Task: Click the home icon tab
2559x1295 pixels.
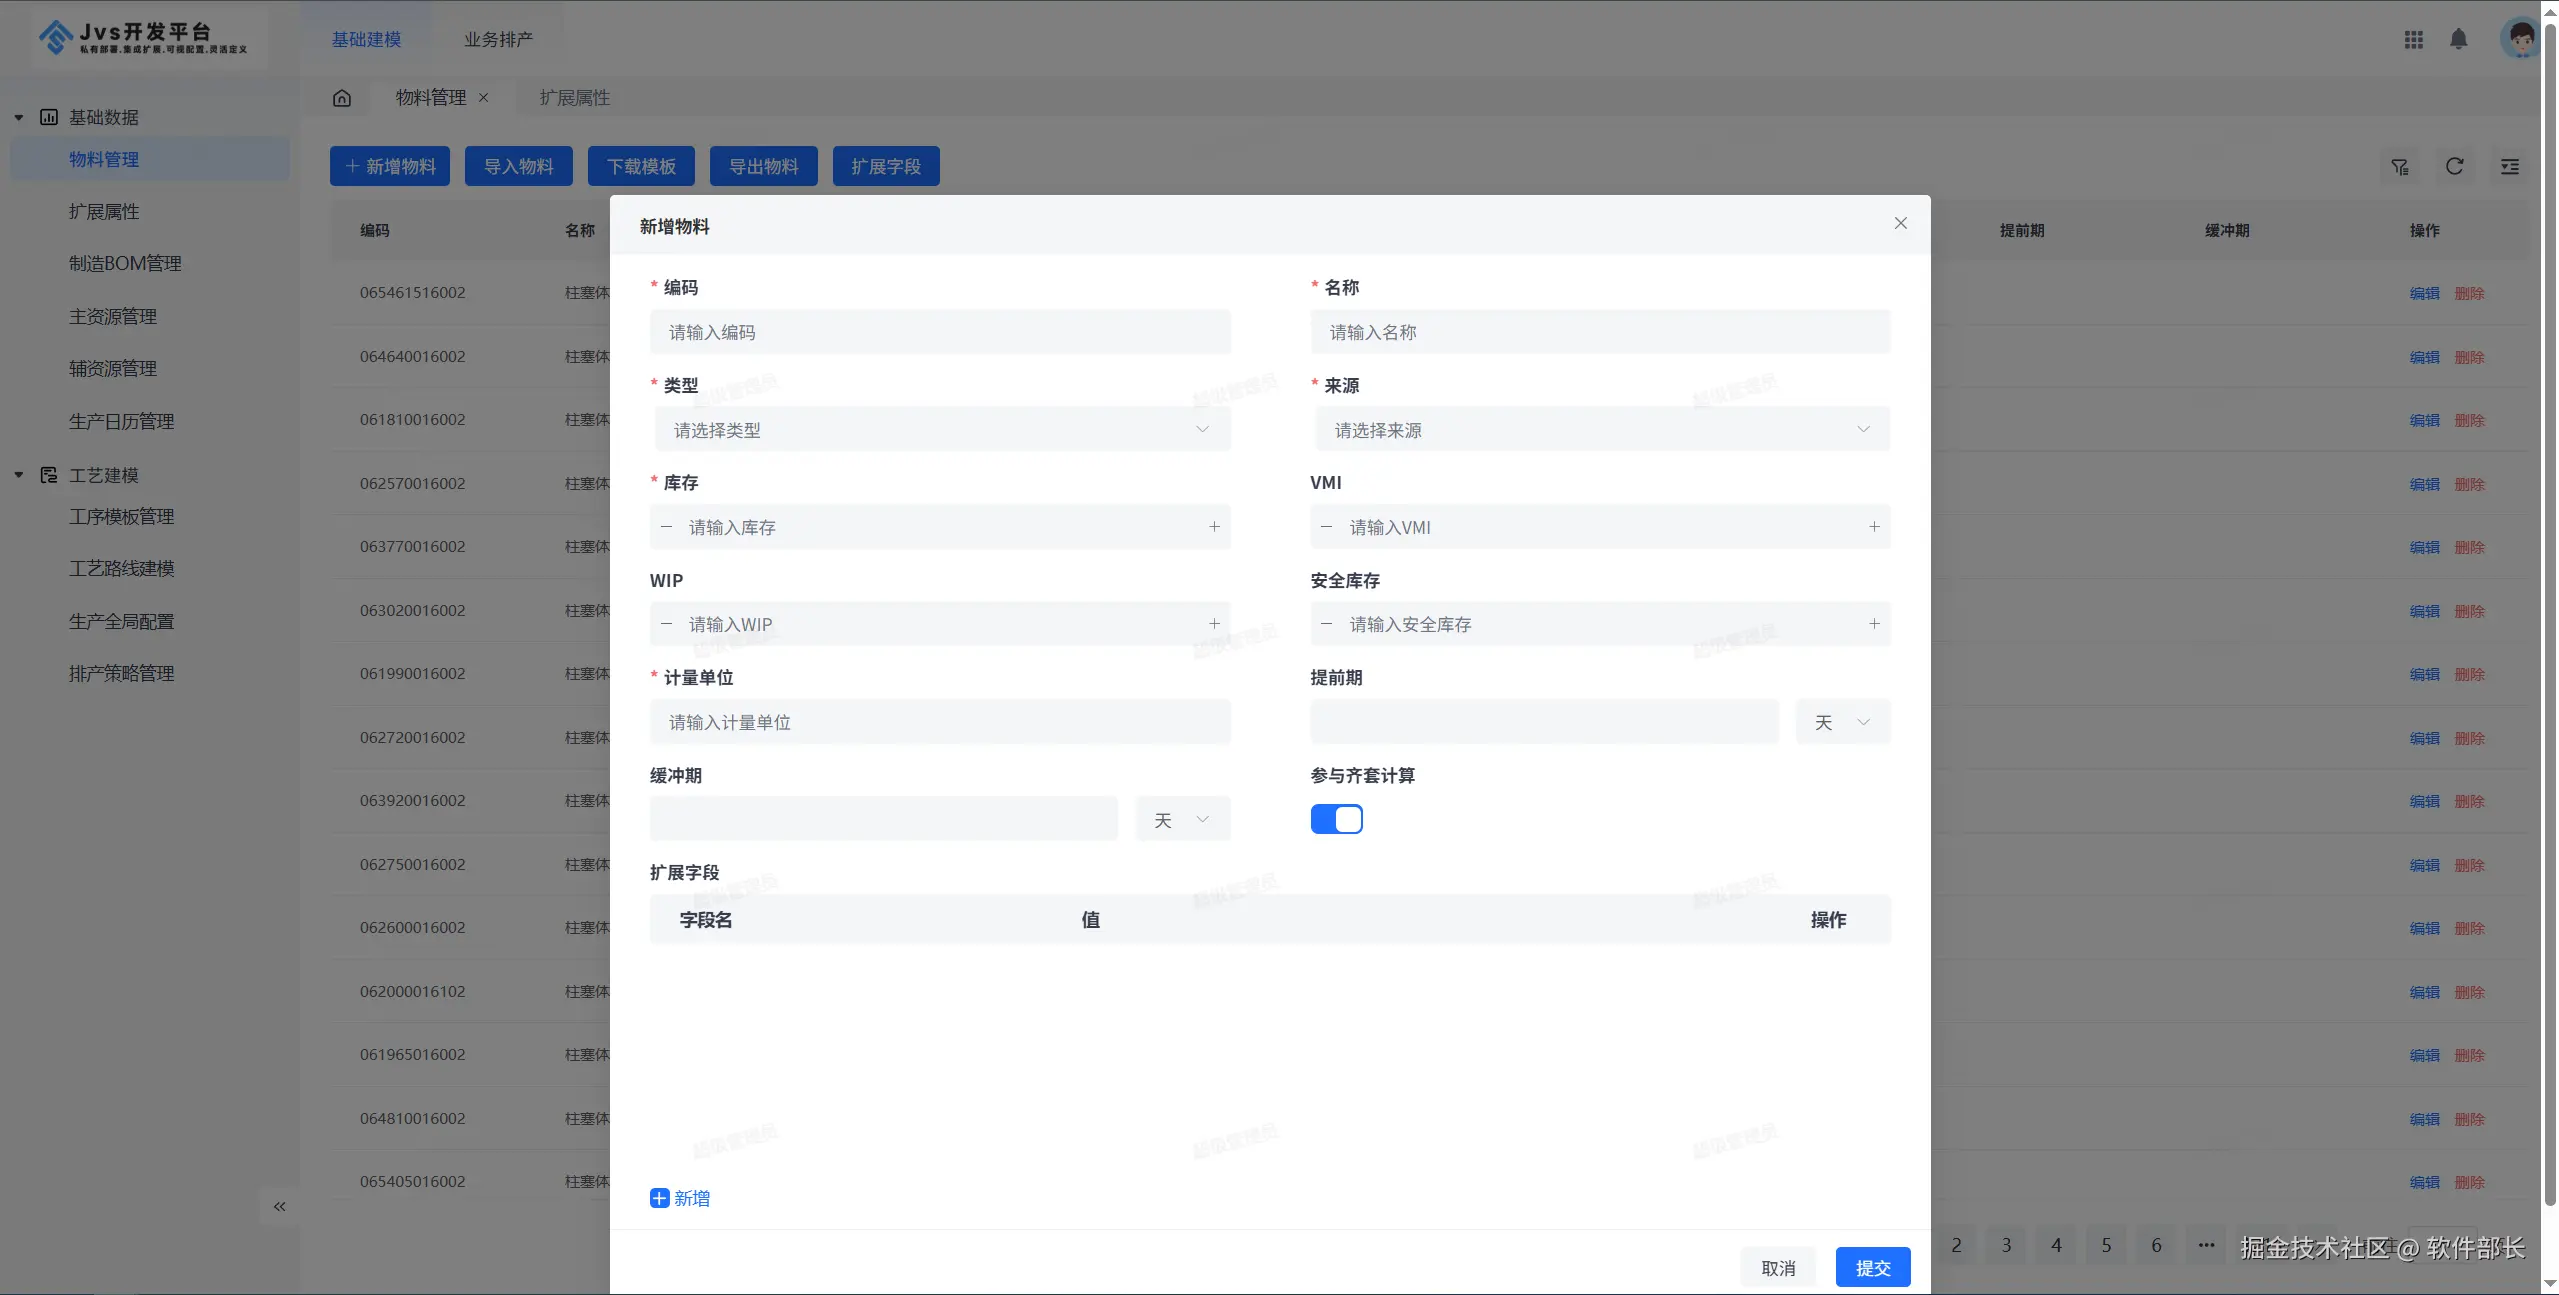Action: pos(342,98)
